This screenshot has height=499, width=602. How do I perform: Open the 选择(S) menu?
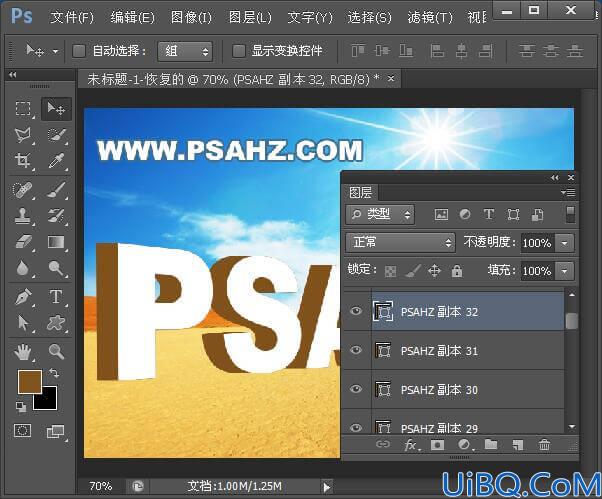pyautogui.click(x=369, y=17)
